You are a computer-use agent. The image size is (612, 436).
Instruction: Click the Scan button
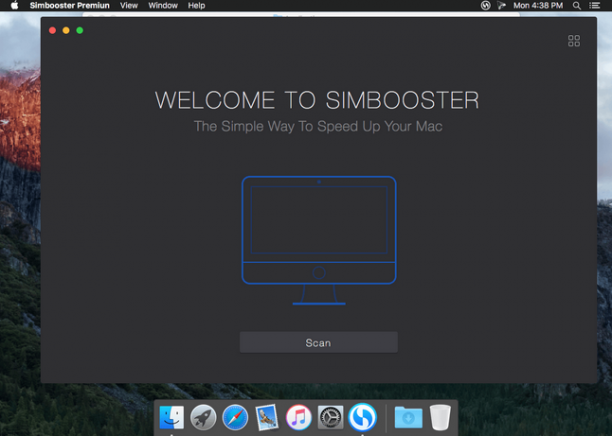coord(318,342)
